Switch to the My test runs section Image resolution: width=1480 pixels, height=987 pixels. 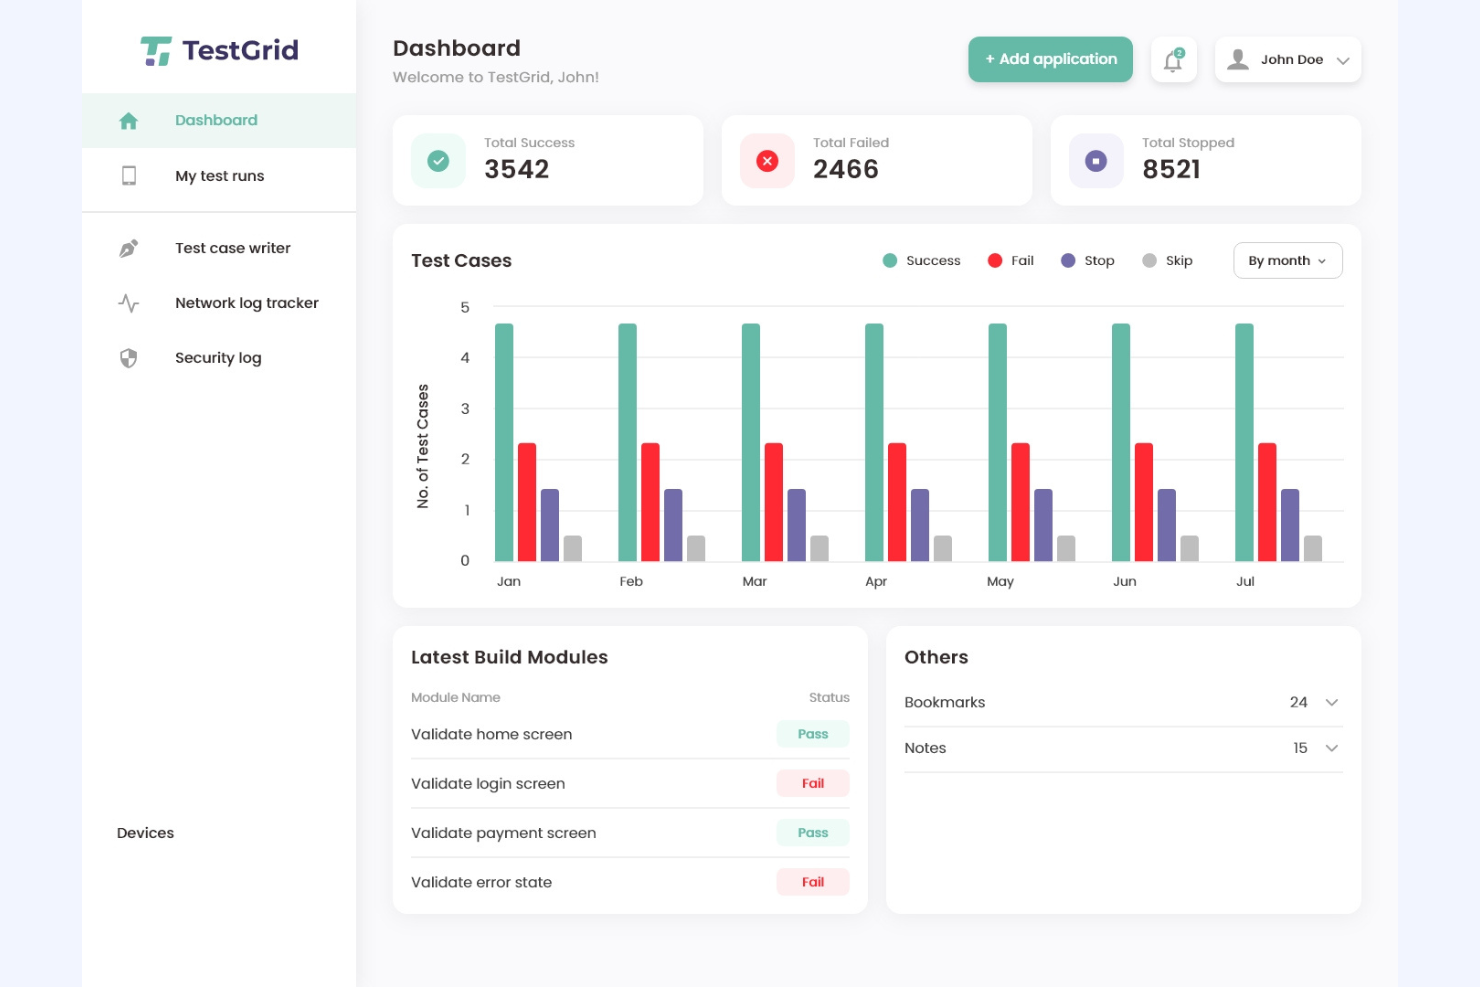point(218,175)
